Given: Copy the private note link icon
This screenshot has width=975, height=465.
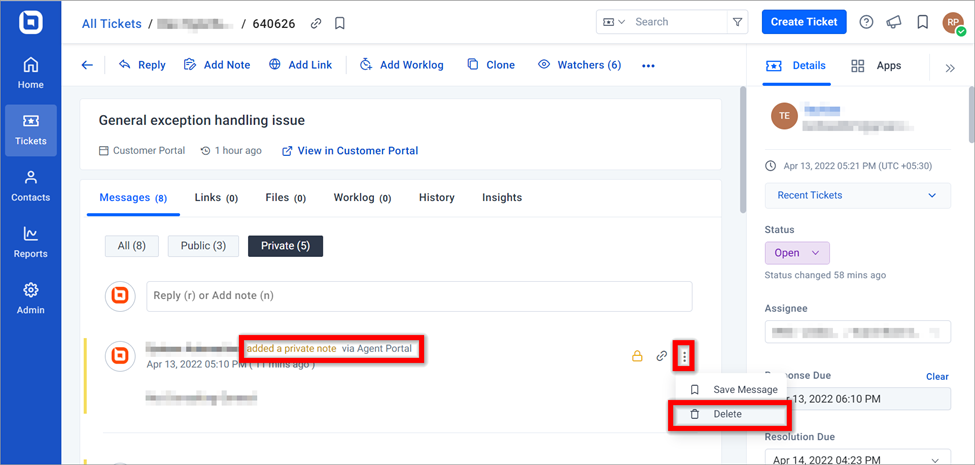Looking at the screenshot, I should (x=662, y=356).
